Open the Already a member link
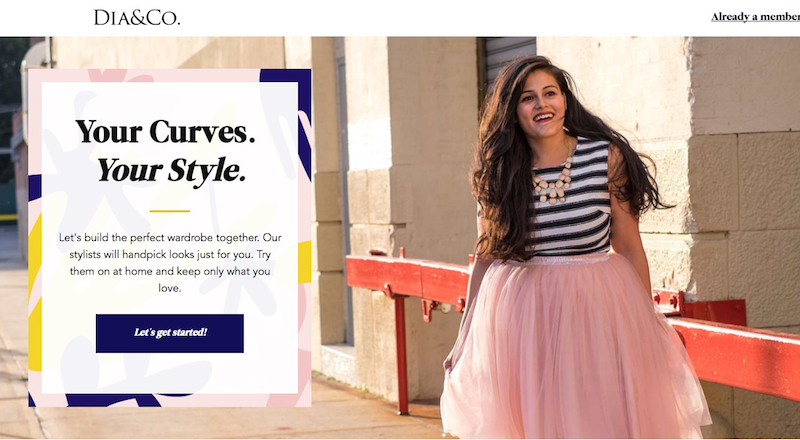This screenshot has height=440, width=800. (755, 17)
